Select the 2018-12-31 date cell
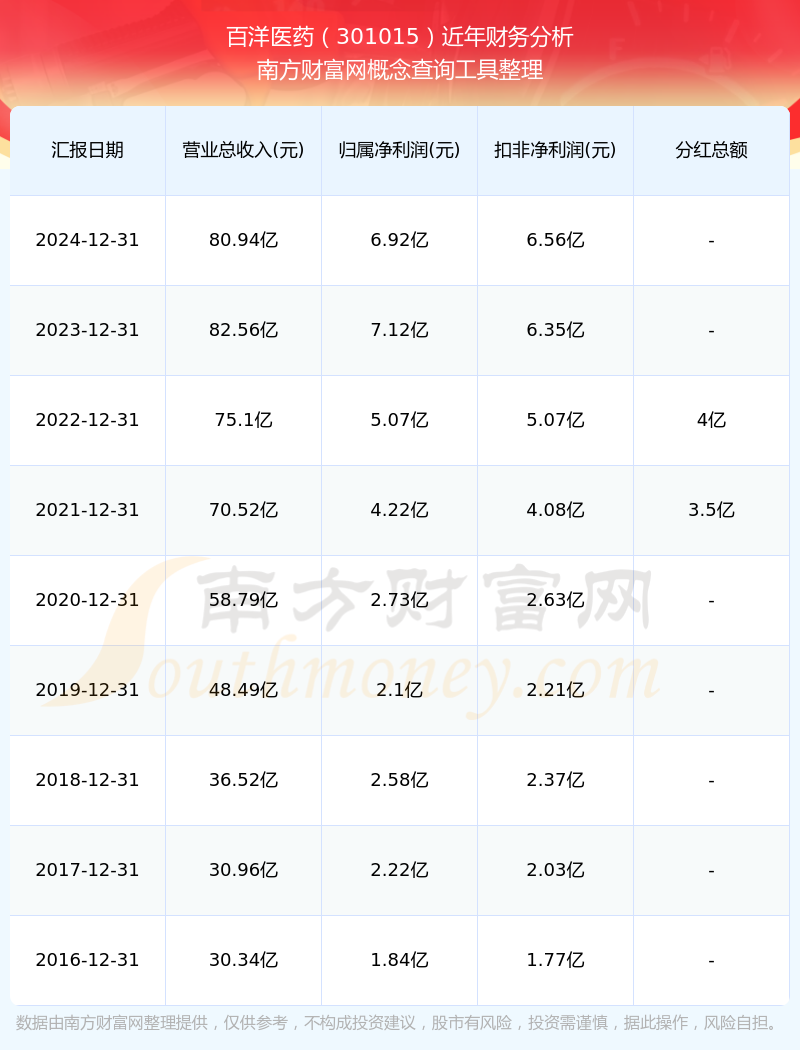The width and height of the screenshot is (800, 1050). pos(88,781)
